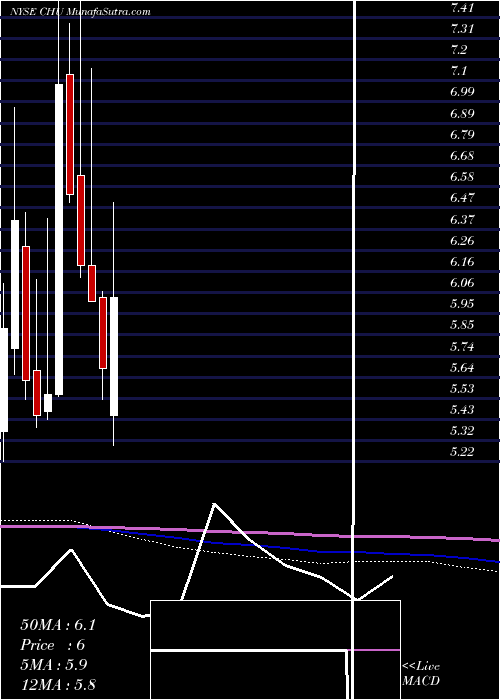Select the 5.53 price label
Image resolution: width=500 pixels, height=700 pixels.
pyautogui.click(x=462, y=389)
